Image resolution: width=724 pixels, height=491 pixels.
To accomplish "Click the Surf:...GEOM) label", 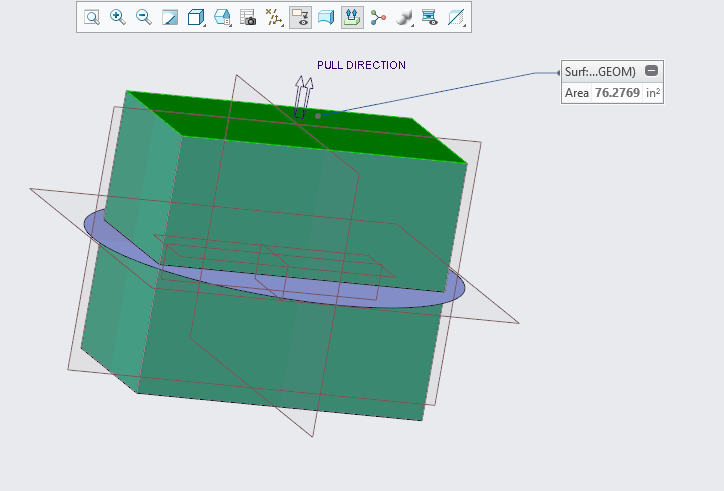I will tap(600, 72).
